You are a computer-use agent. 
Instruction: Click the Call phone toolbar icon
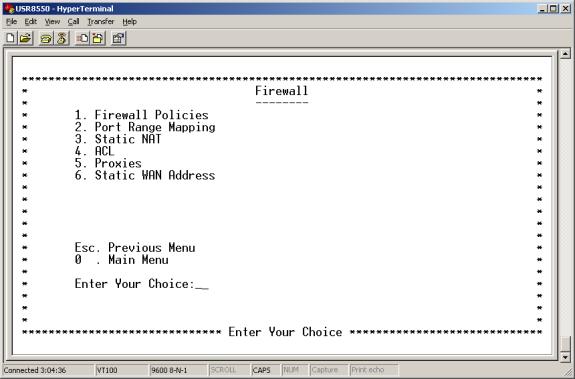pyautogui.click(x=46, y=38)
